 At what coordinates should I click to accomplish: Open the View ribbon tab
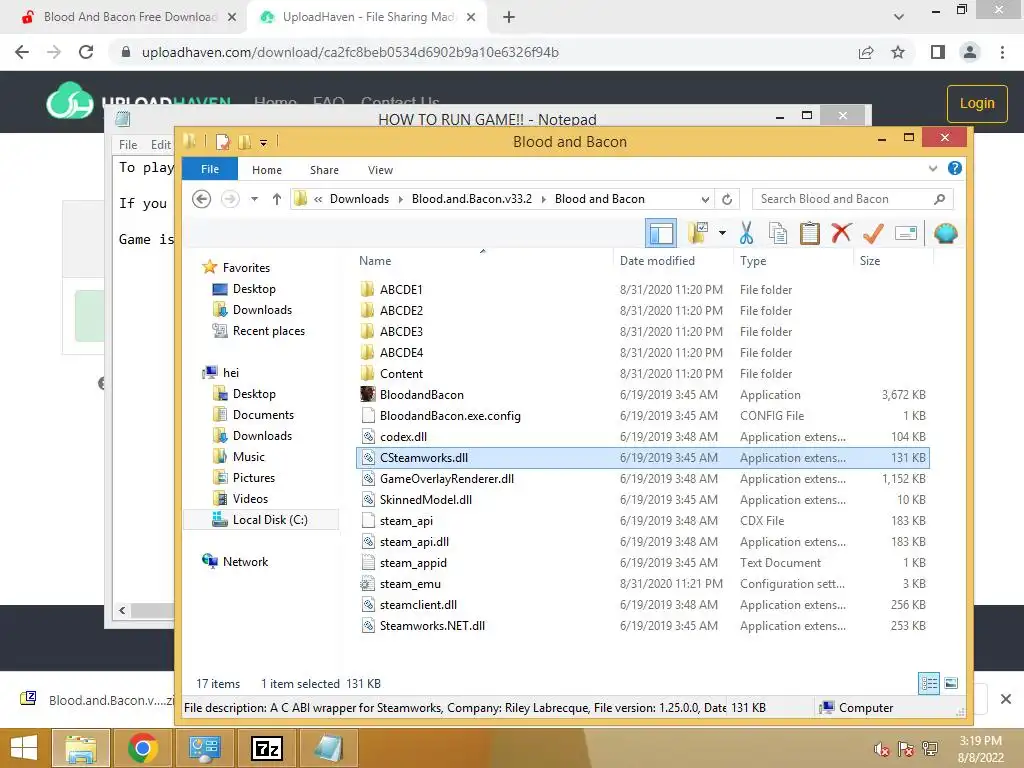(380, 170)
